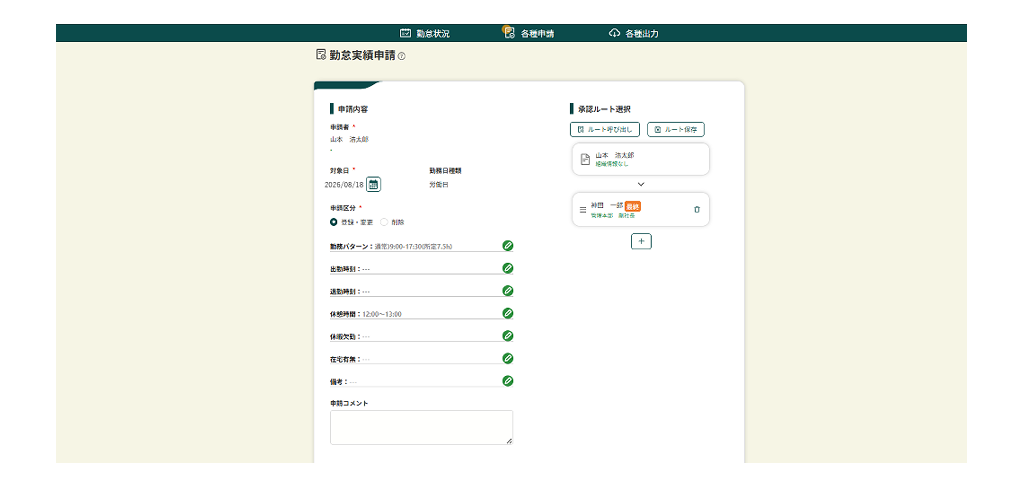Open the 各種申請 menu
This screenshot has height=489, width=1014.
pyautogui.click(x=529, y=34)
